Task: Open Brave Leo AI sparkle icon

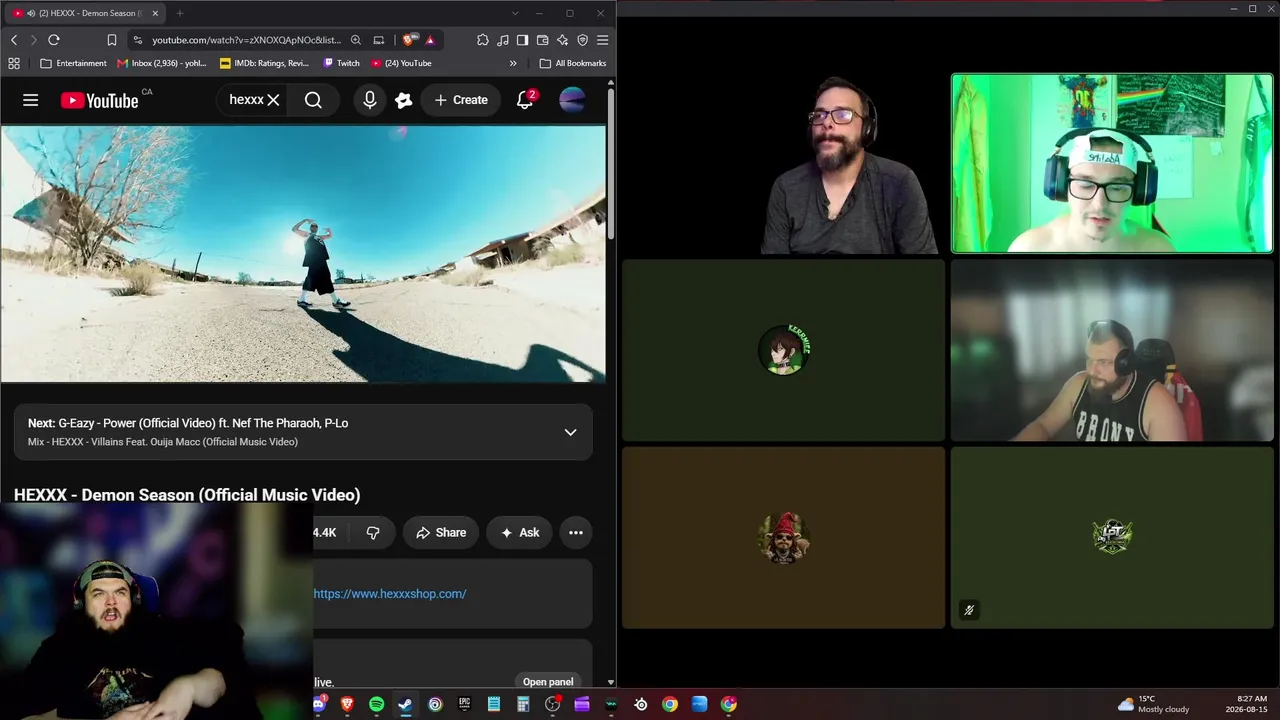Action: (x=562, y=40)
